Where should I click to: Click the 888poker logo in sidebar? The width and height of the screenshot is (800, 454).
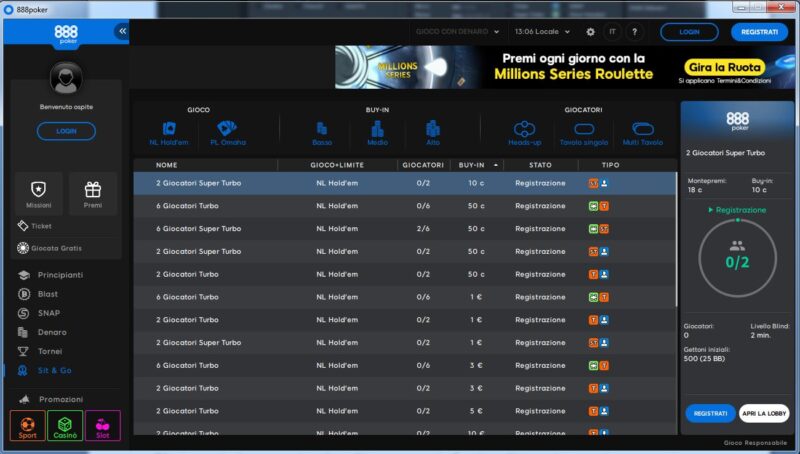pyautogui.click(x=66, y=34)
